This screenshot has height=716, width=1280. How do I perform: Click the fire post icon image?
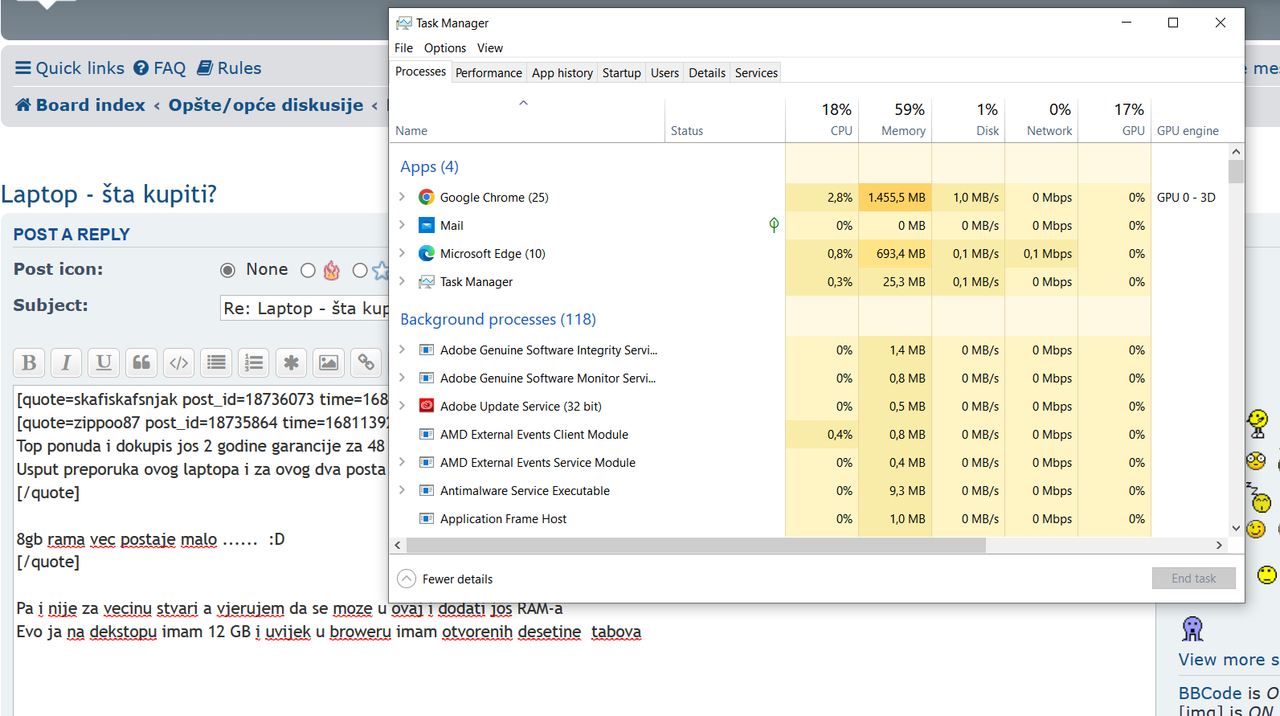pyautogui.click(x=332, y=270)
